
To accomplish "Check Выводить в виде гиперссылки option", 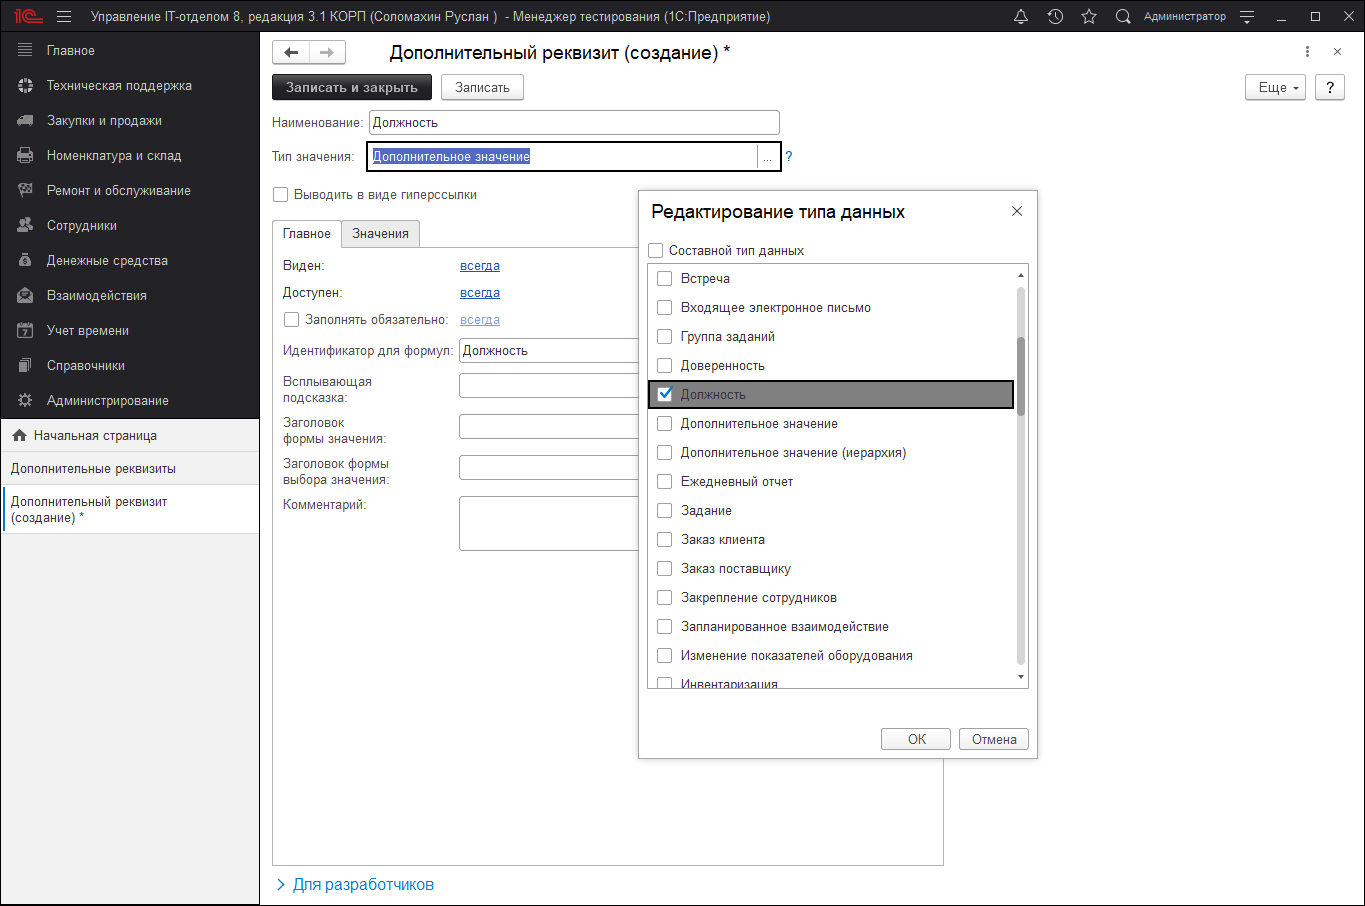I will (281, 195).
